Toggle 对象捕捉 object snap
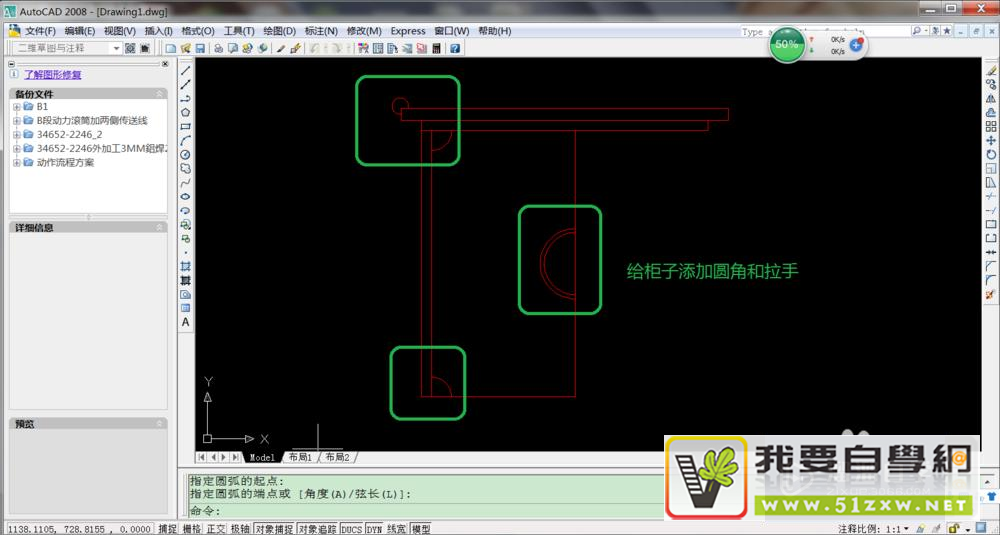Viewport: 1000px width, 535px height. pyautogui.click(x=274, y=529)
